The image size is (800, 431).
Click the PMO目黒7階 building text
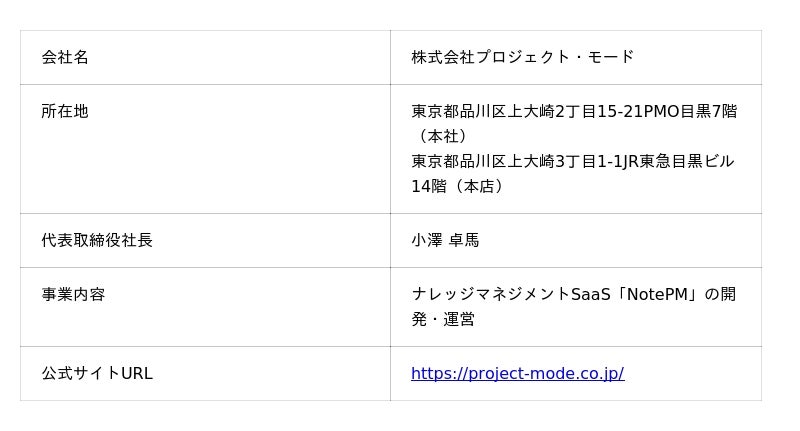pos(689,112)
